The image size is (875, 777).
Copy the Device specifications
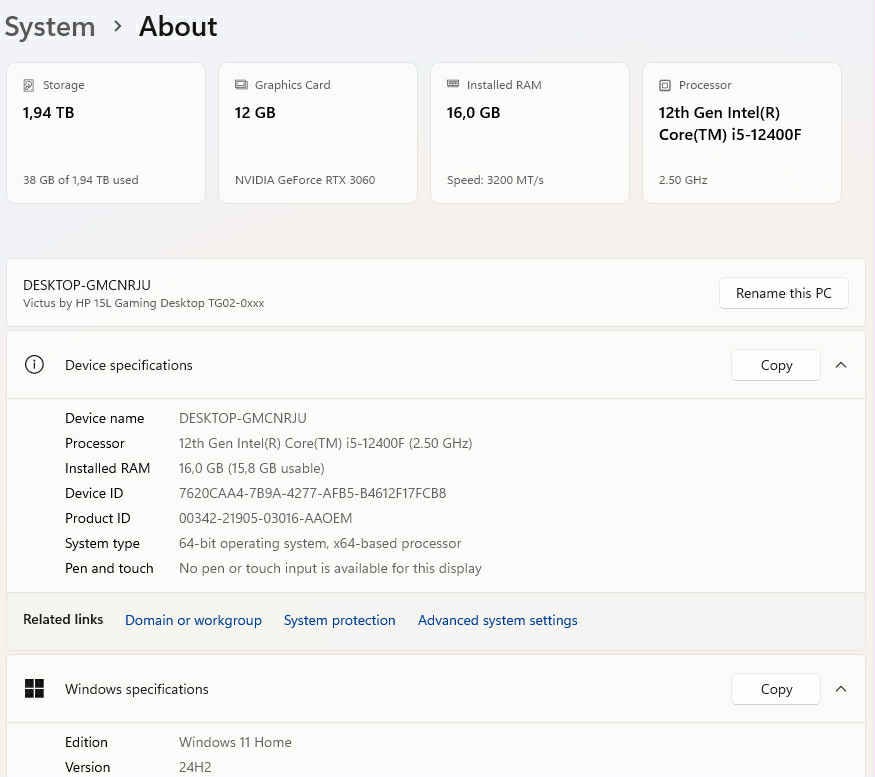(776, 365)
